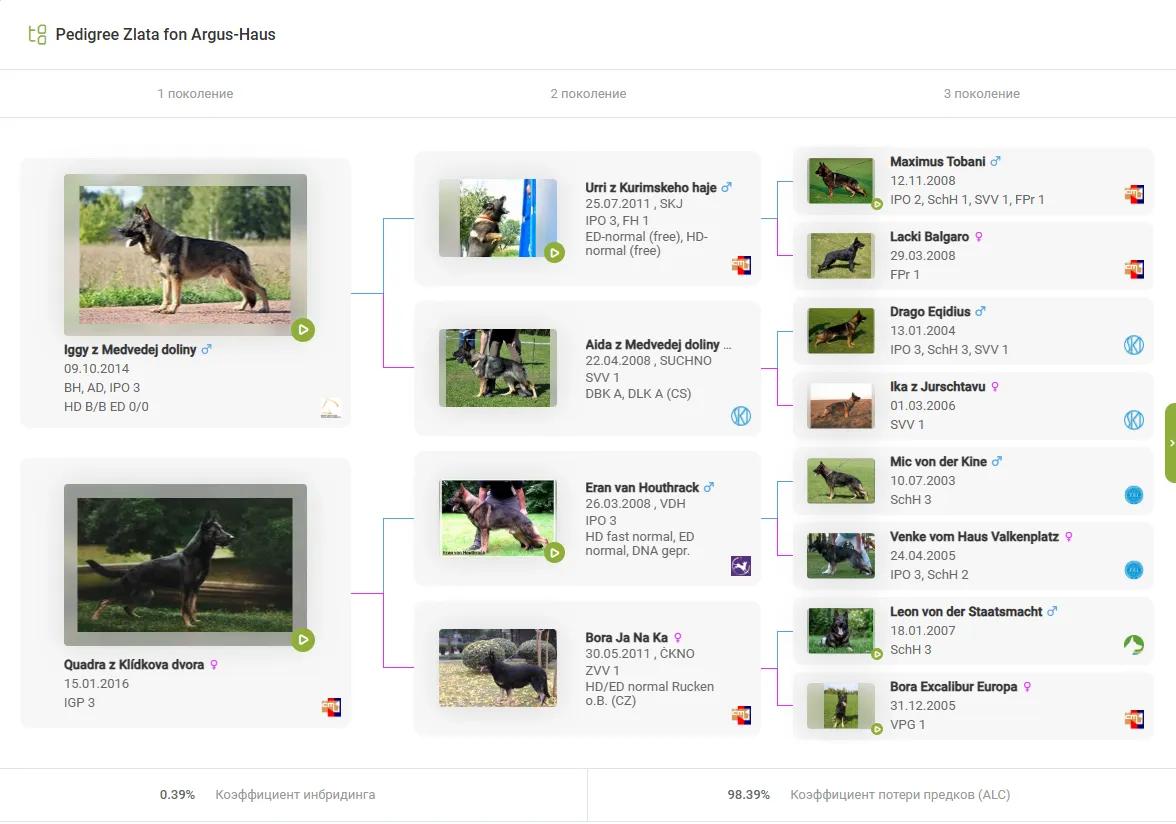Screen dimensions: 1176x824
Task: Click the pedigree tree icon in header
Action: (x=38, y=35)
